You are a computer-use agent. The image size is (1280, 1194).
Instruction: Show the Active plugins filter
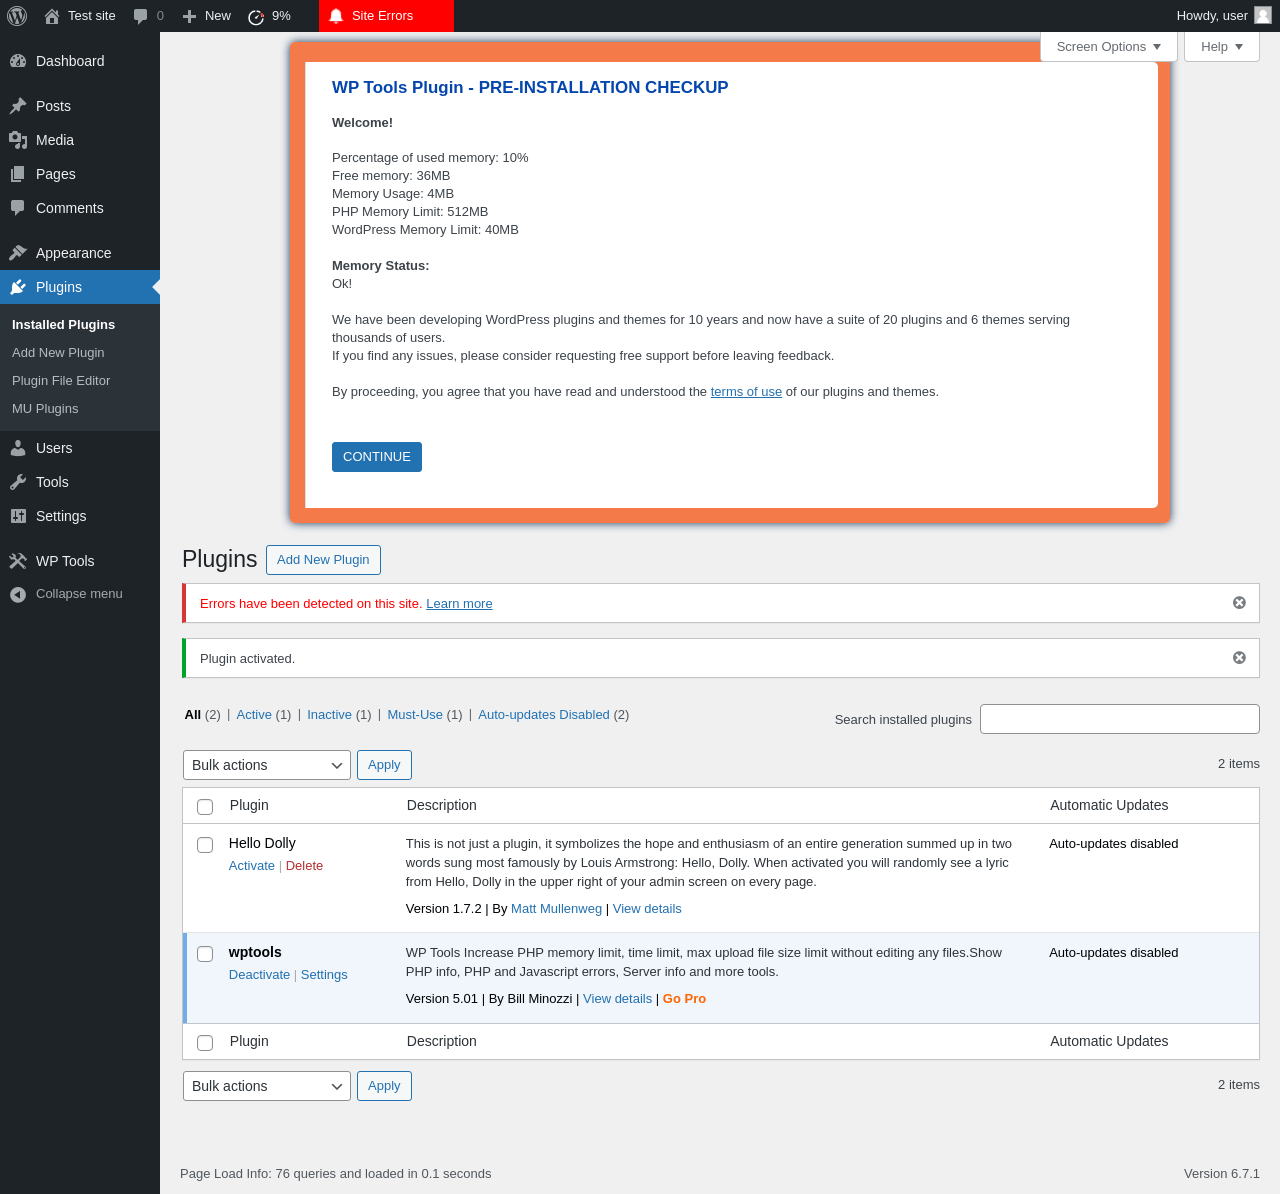pos(254,715)
